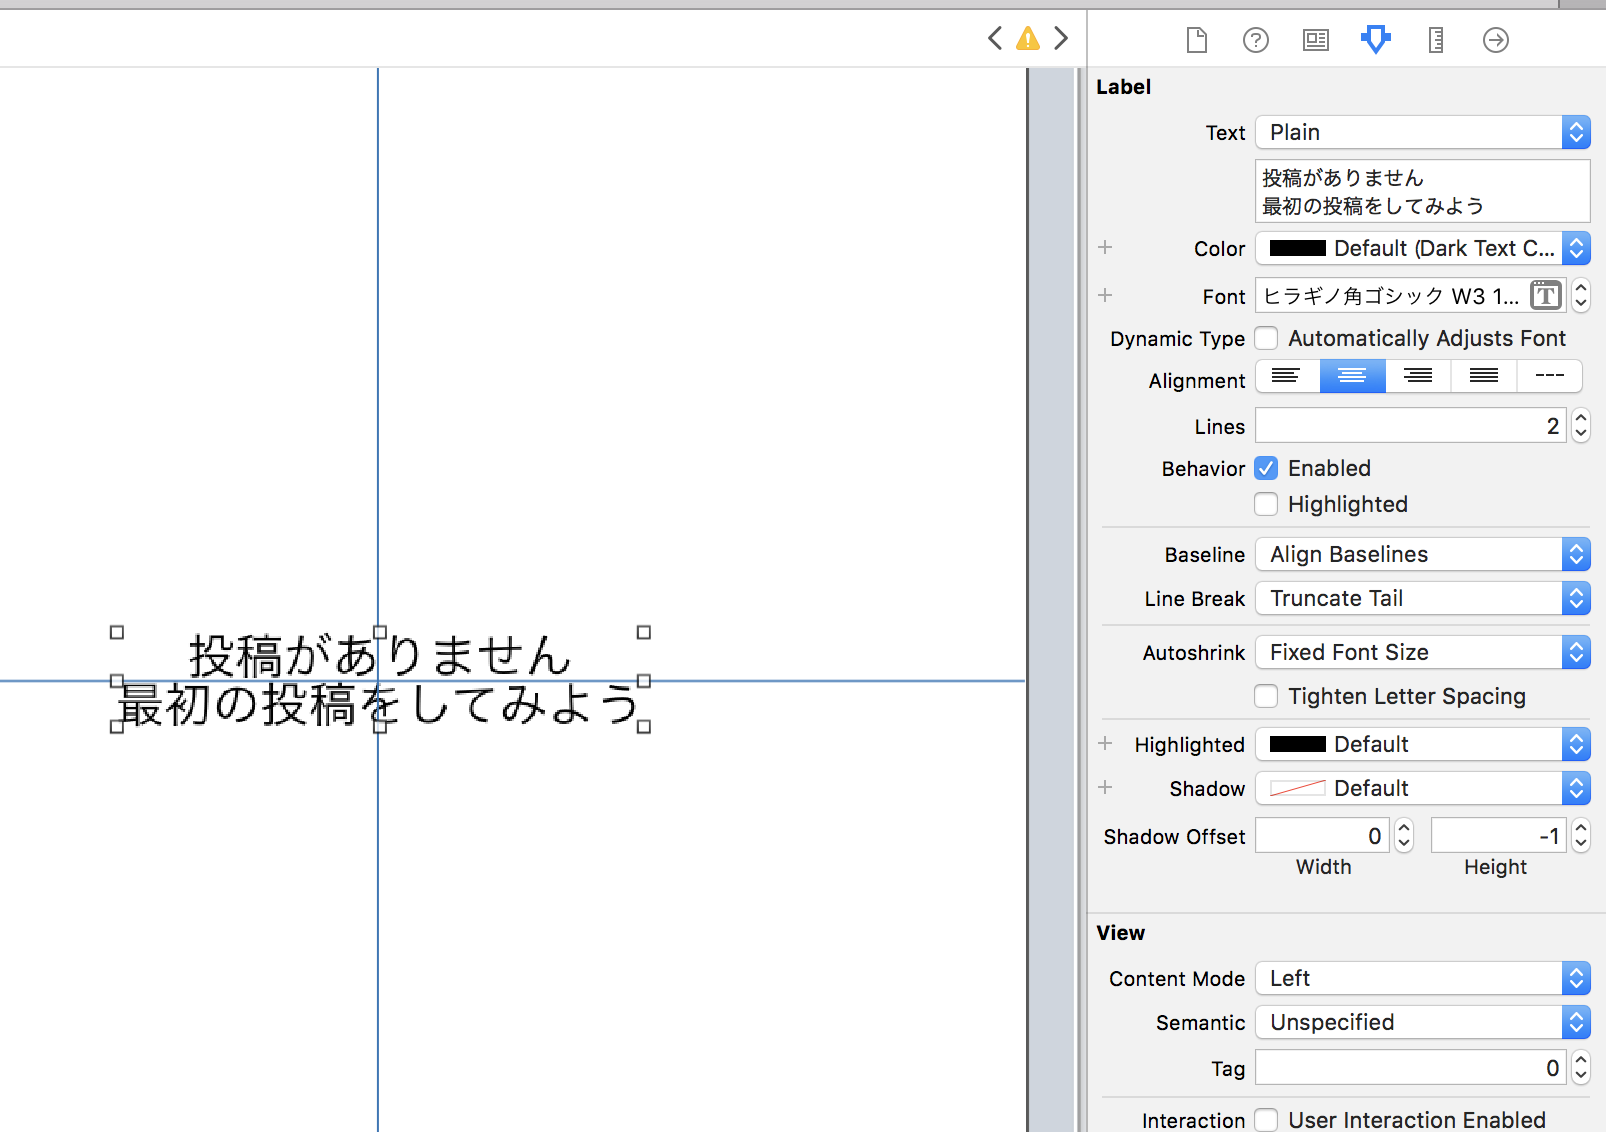This screenshot has height=1132, width=1606.
Task: Expand the Autoshrink Fixed Font Size menu
Action: (x=1422, y=652)
